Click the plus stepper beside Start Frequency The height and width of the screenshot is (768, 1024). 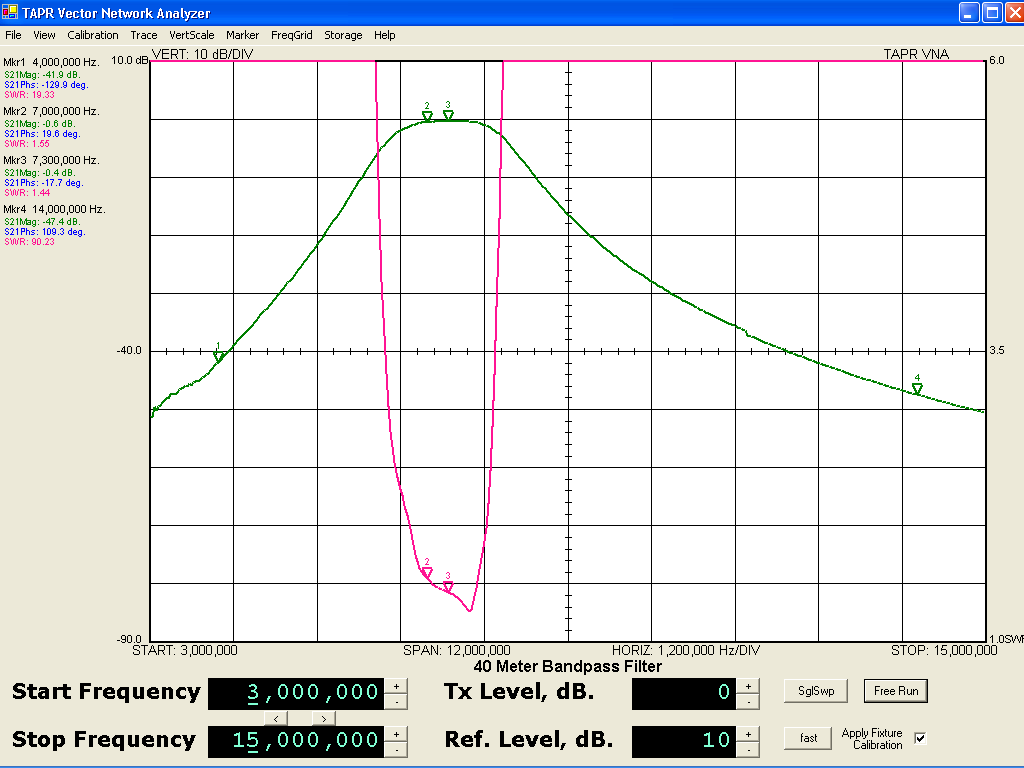click(x=396, y=686)
